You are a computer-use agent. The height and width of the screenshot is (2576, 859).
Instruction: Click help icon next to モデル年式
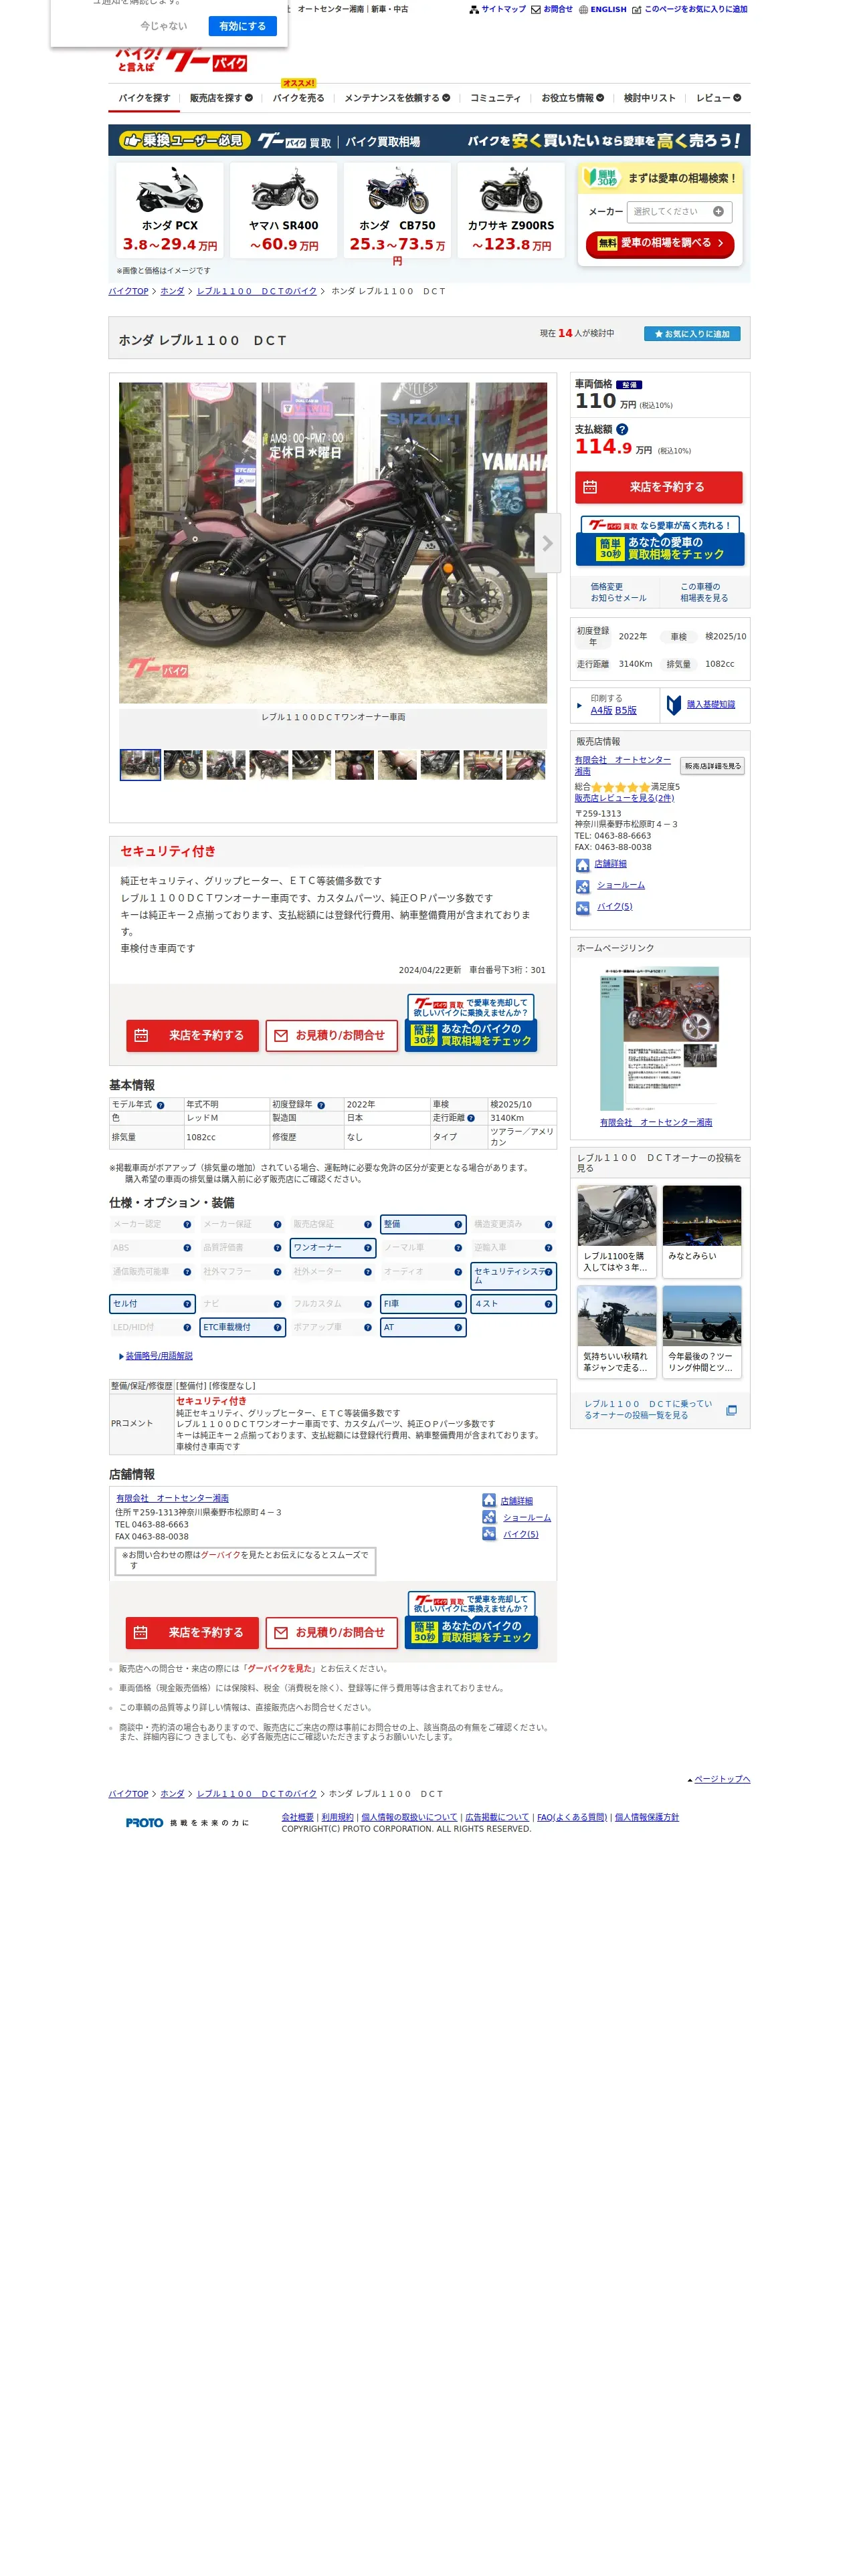click(x=160, y=1105)
